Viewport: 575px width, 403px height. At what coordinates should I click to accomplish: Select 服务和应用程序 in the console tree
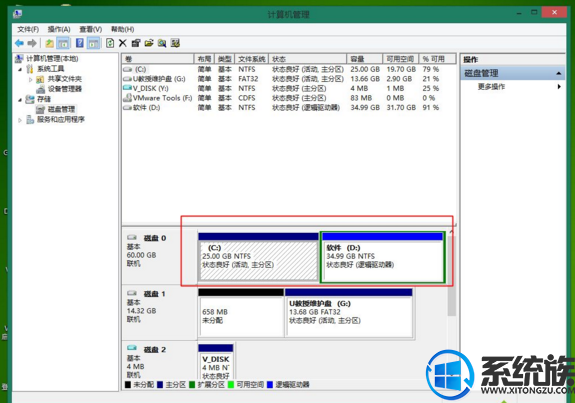[x=61, y=120]
